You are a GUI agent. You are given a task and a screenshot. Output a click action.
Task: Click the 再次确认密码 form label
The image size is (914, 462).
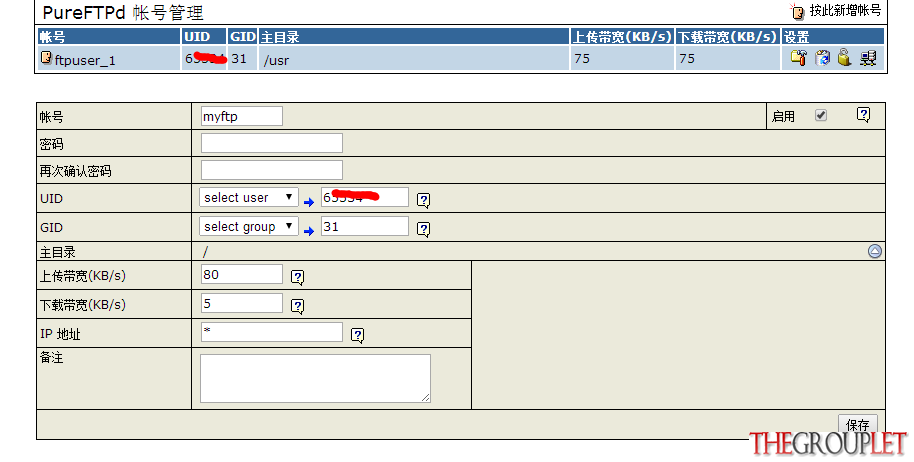(75, 171)
